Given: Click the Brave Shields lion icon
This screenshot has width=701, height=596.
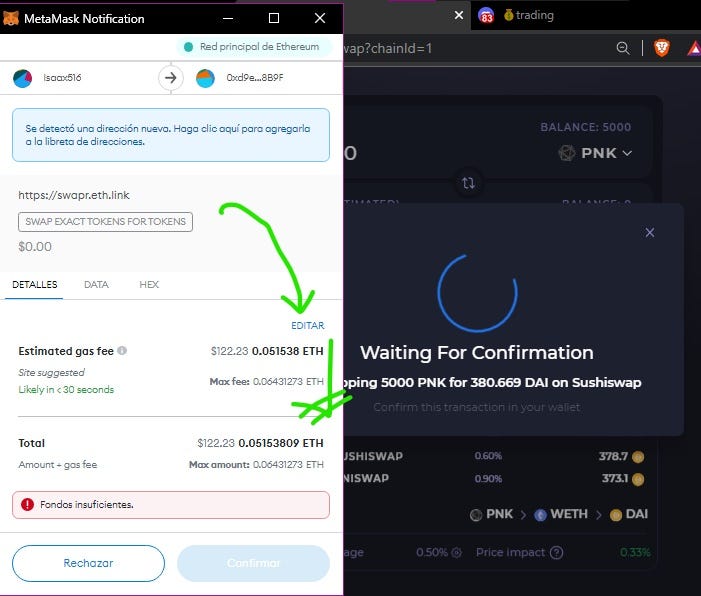Looking at the screenshot, I should tap(662, 48).
